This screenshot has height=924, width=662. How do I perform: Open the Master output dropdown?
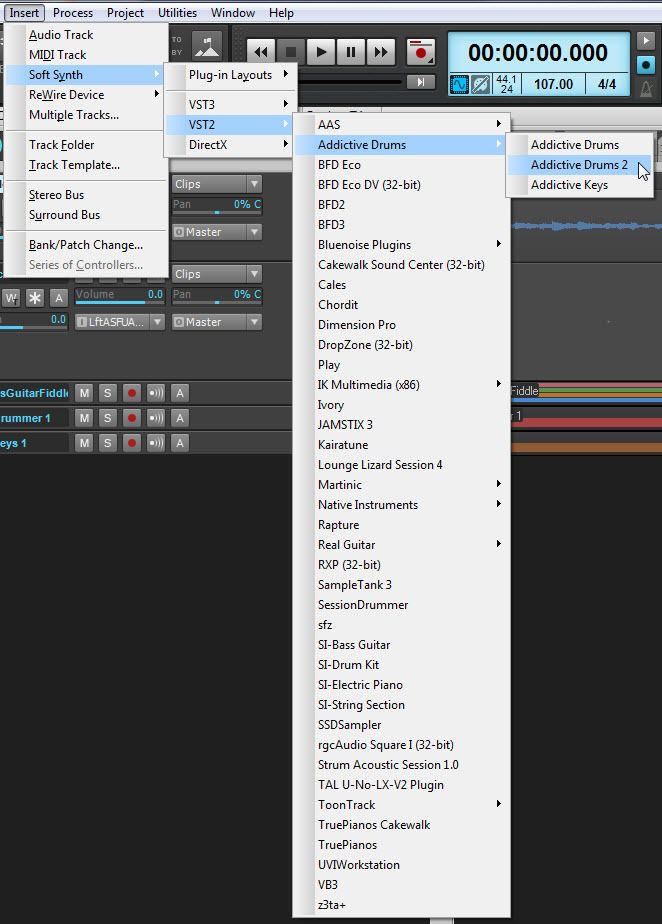[x=216, y=322]
